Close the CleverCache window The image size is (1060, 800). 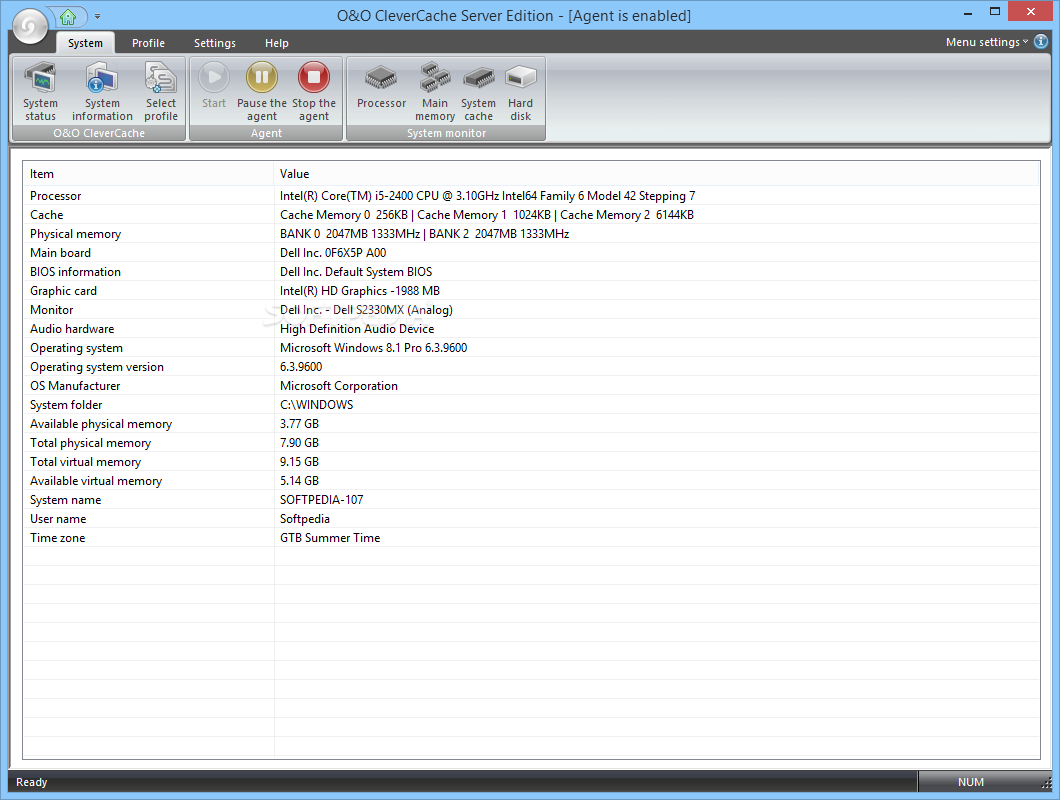[1031, 11]
